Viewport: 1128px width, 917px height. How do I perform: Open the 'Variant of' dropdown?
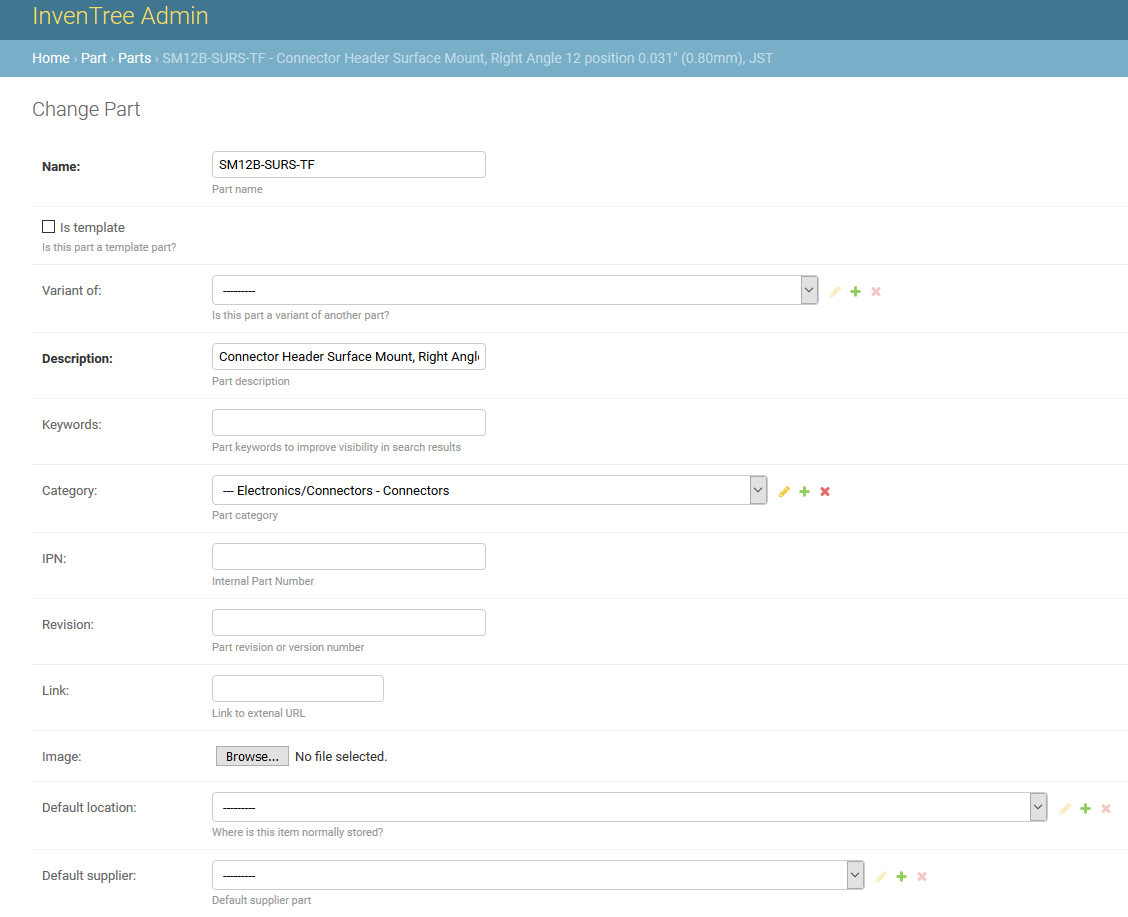point(515,290)
